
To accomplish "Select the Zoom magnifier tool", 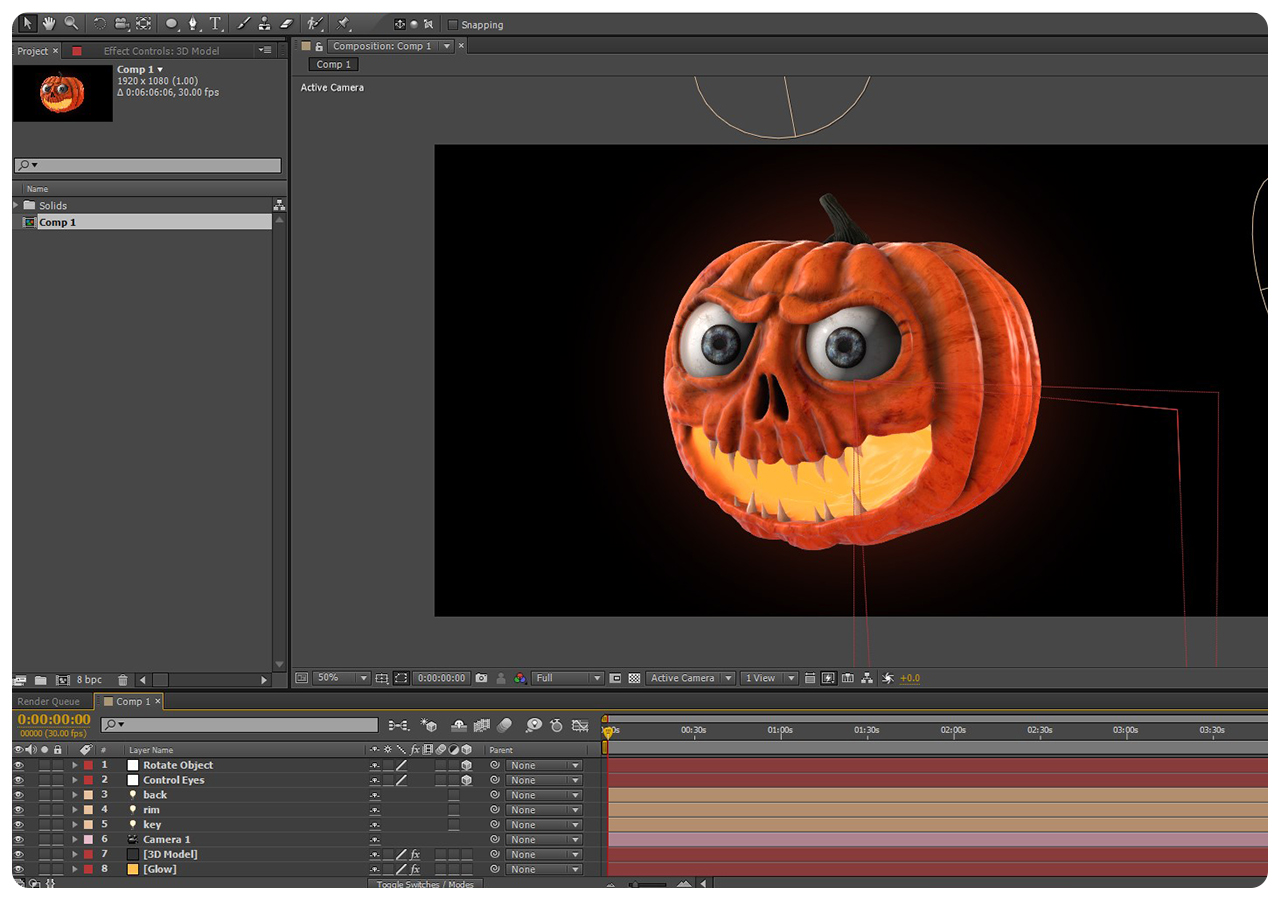I will point(71,23).
